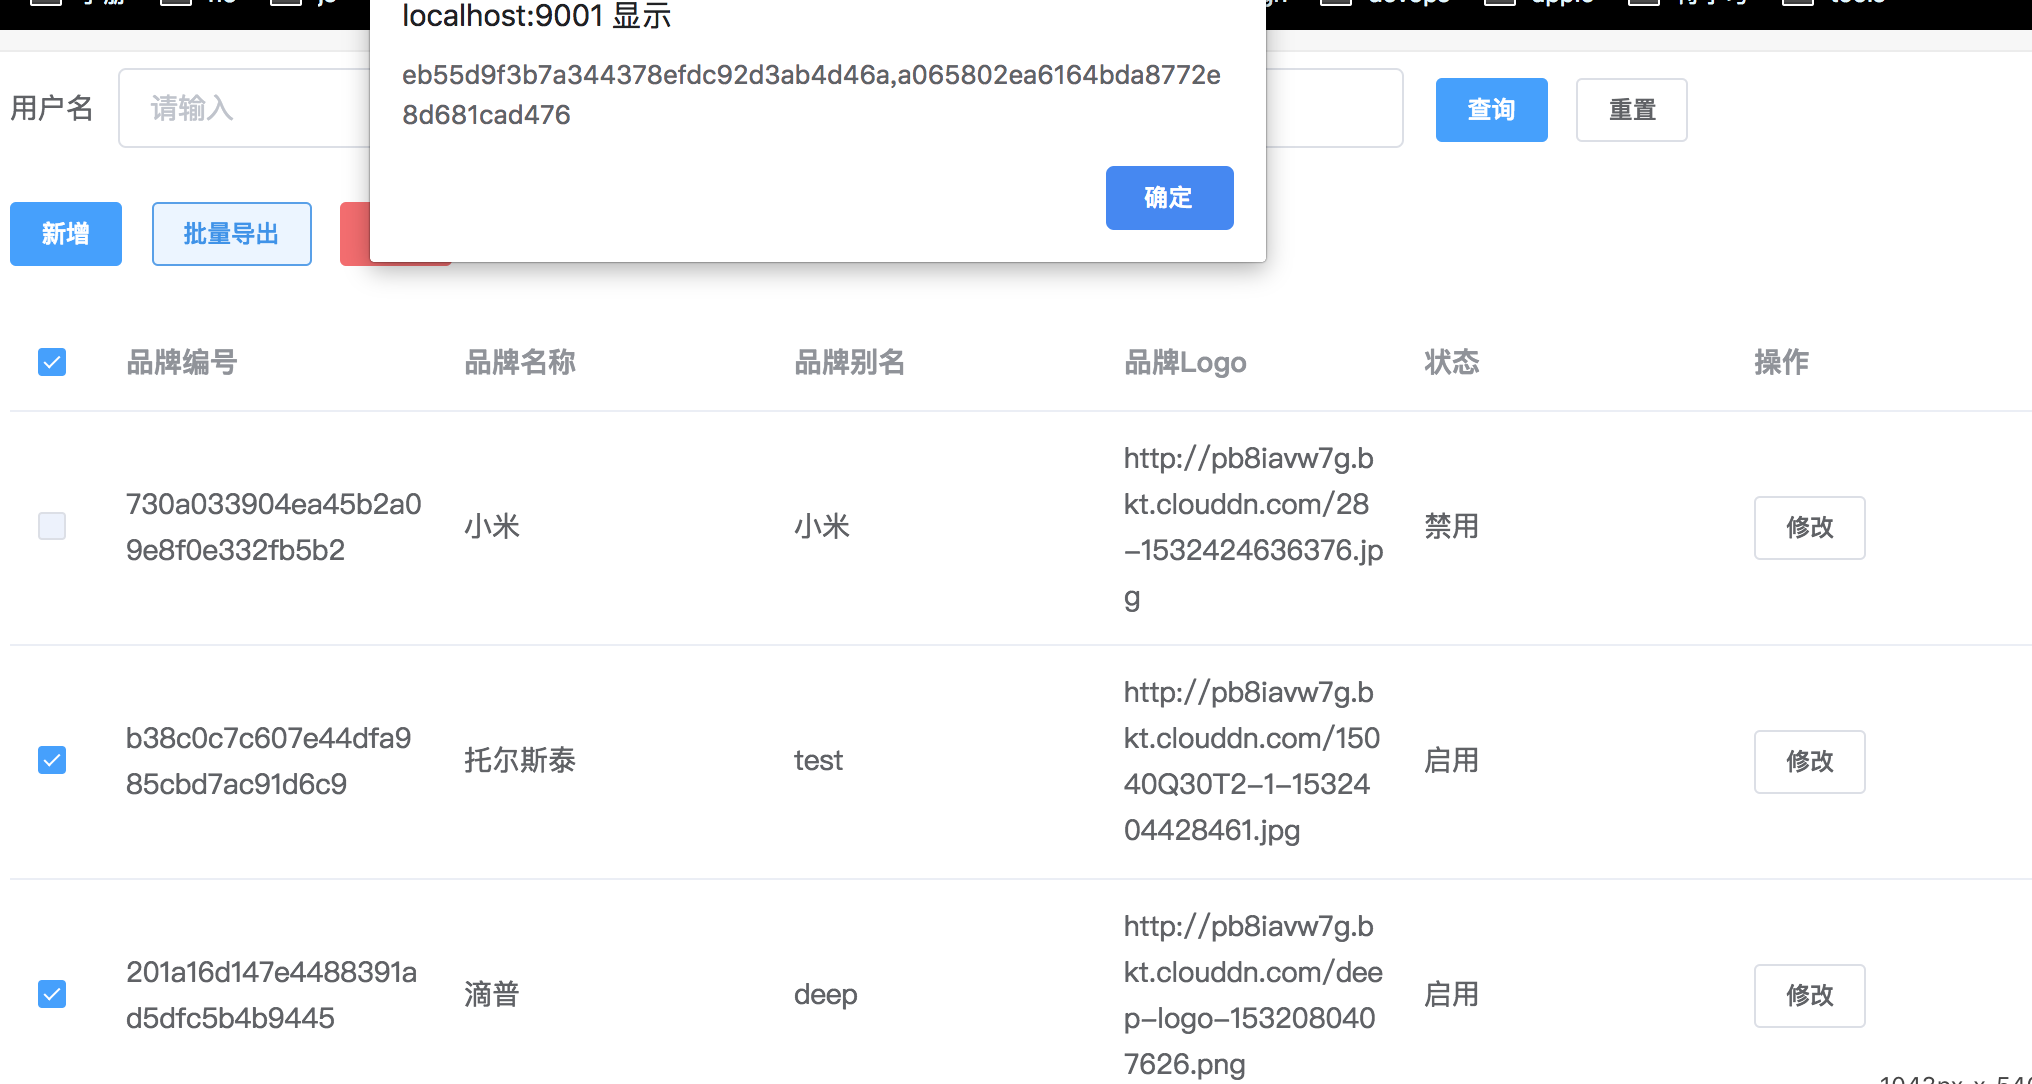Click the 新增 add button
Screen dimensions: 2032x1084
click(x=66, y=234)
